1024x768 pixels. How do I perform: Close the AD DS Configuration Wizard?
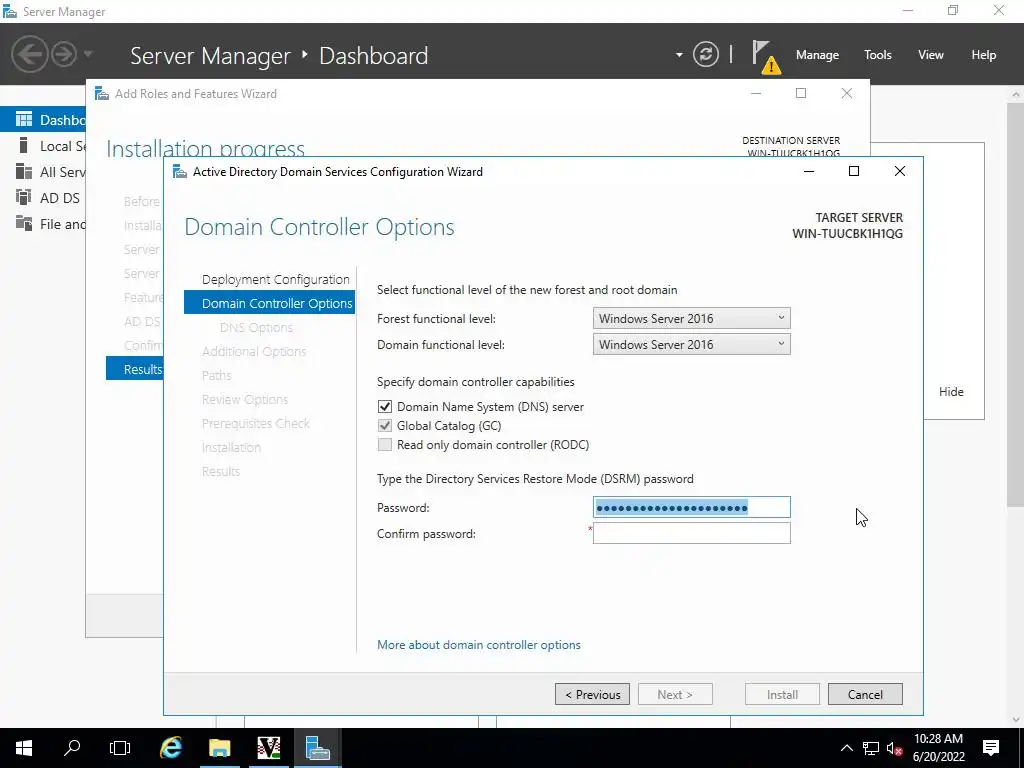899,171
